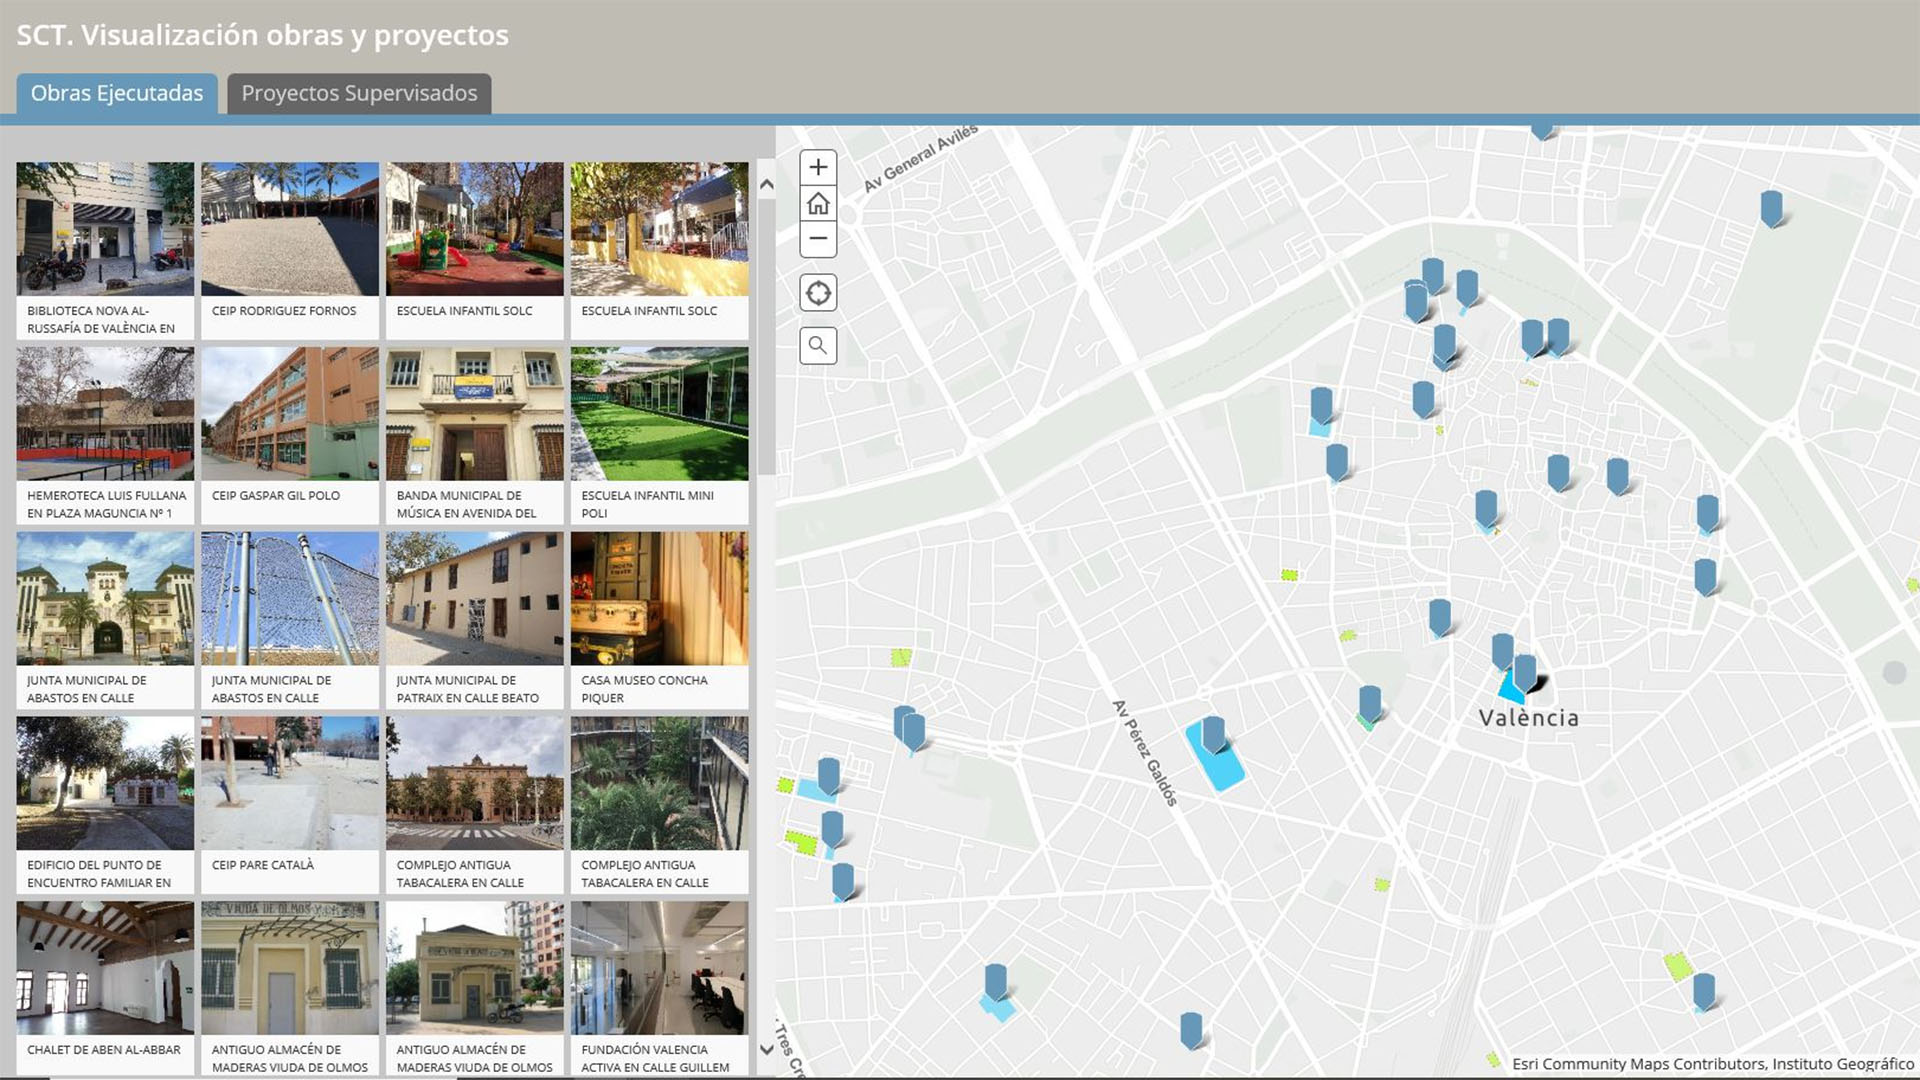Select Escuela Infantil Mini Poli card

click(x=659, y=436)
